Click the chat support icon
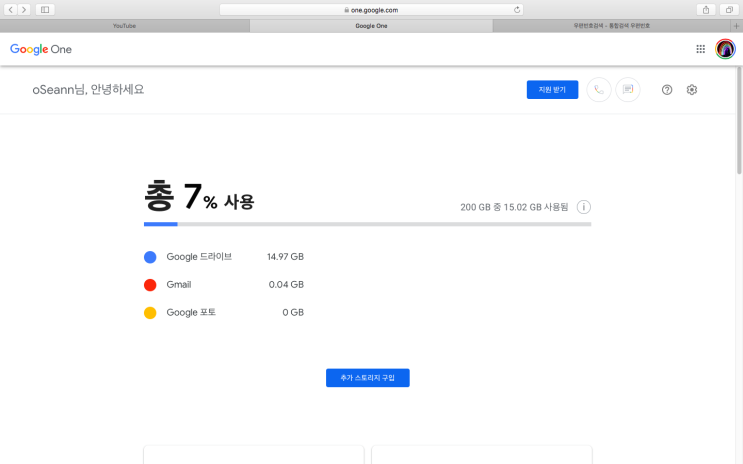The image size is (743, 464). click(x=628, y=90)
